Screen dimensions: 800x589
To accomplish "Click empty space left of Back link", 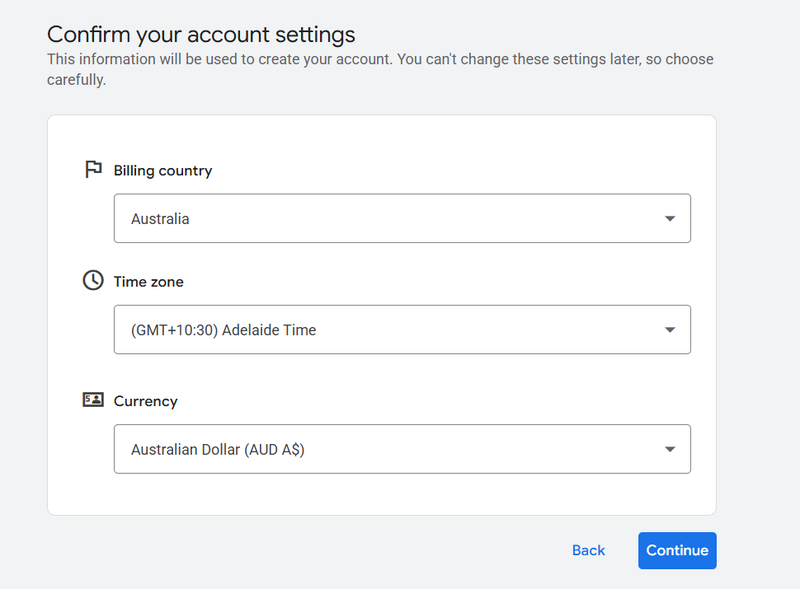I will [300, 550].
